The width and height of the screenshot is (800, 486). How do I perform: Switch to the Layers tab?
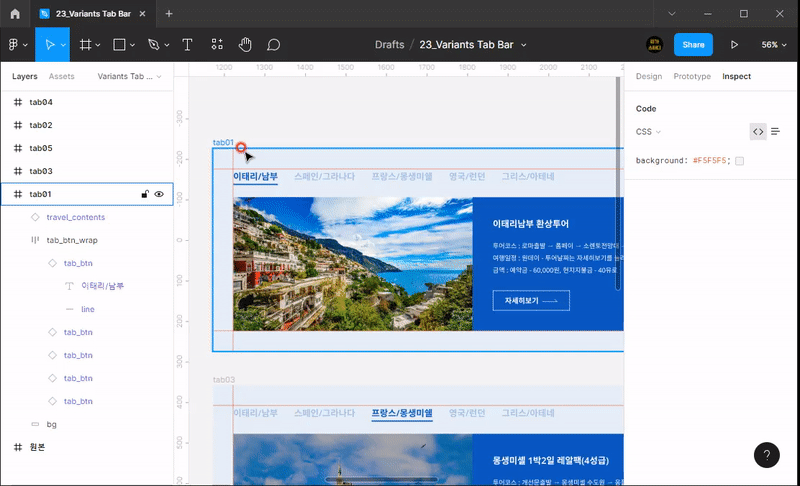pos(24,76)
